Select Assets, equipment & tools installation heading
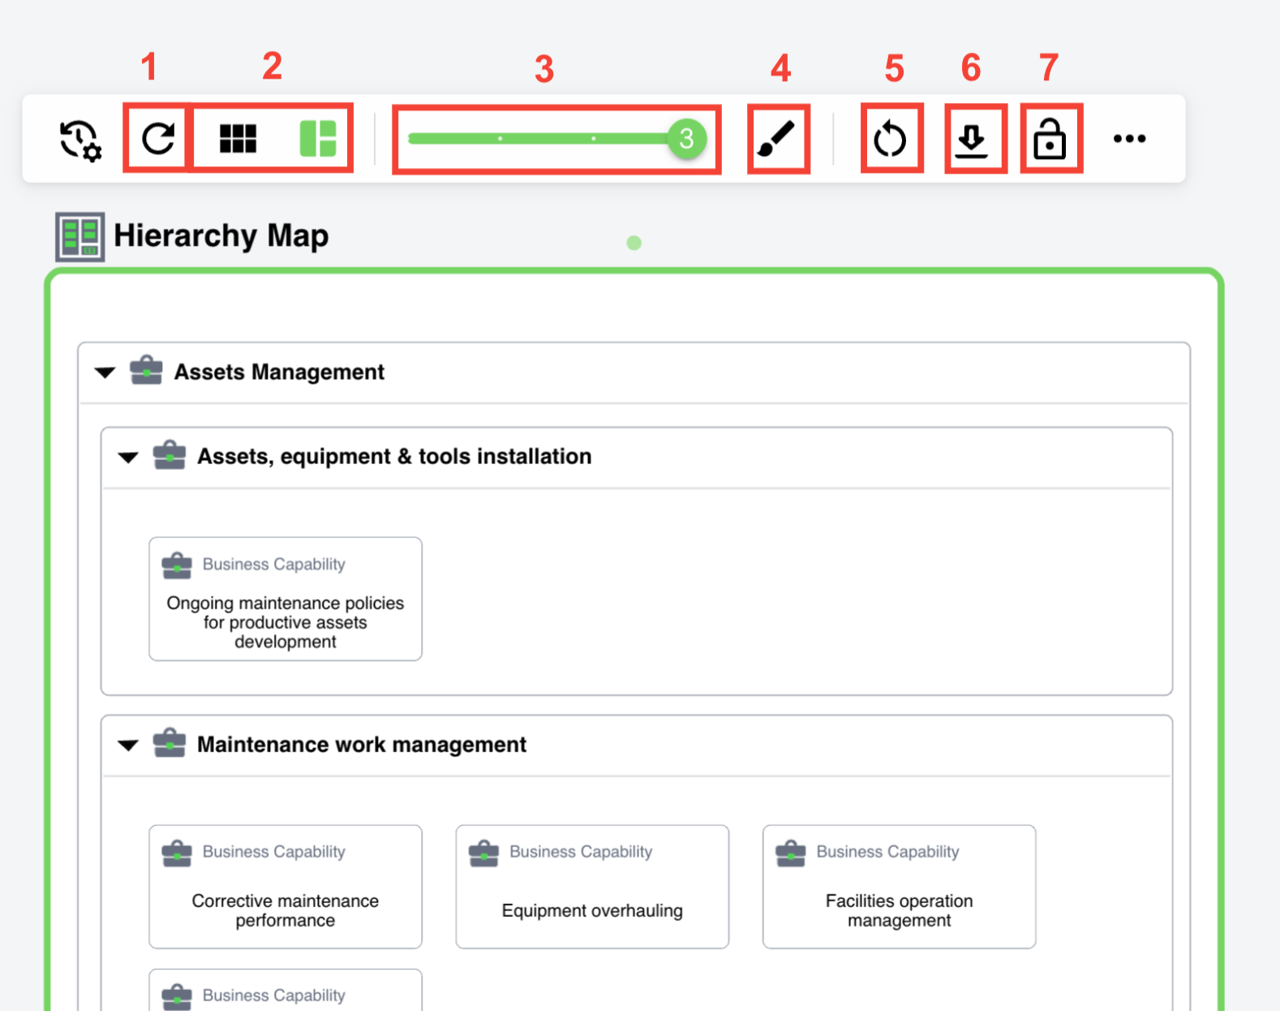1280x1011 pixels. tap(394, 457)
